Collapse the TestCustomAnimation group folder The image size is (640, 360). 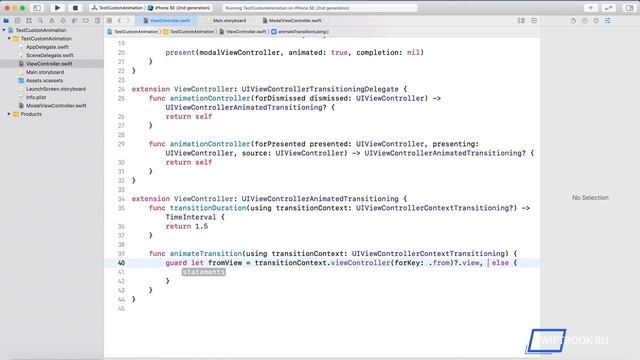point(9,38)
